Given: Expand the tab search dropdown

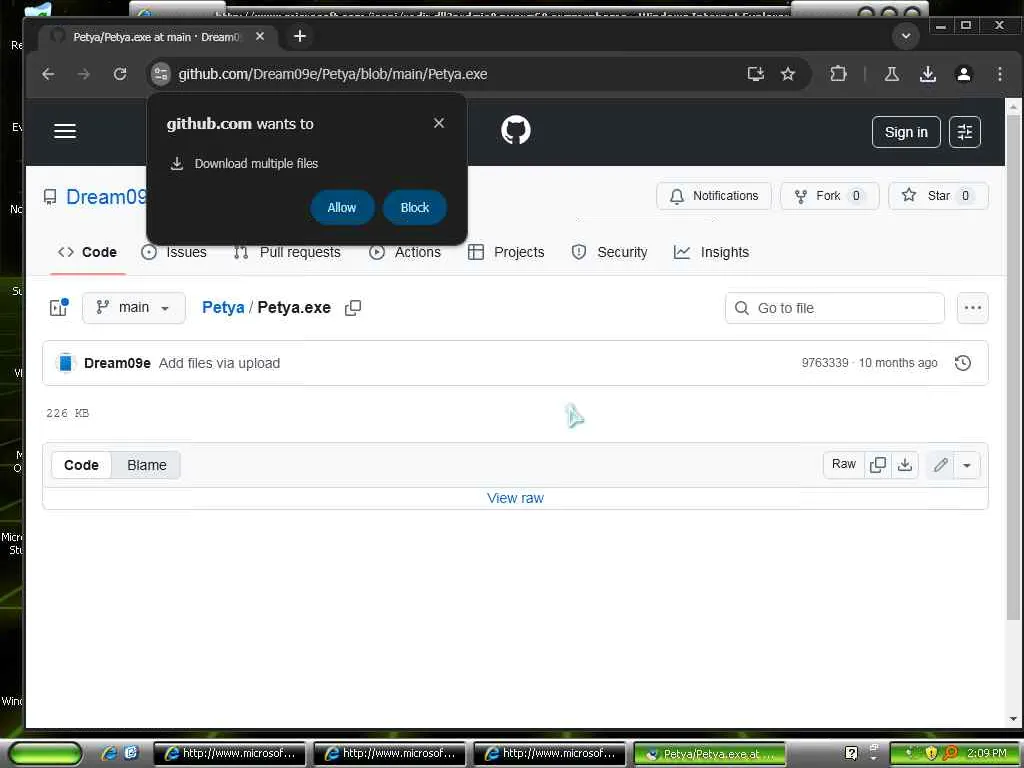Looking at the screenshot, I should pyautogui.click(x=906, y=36).
